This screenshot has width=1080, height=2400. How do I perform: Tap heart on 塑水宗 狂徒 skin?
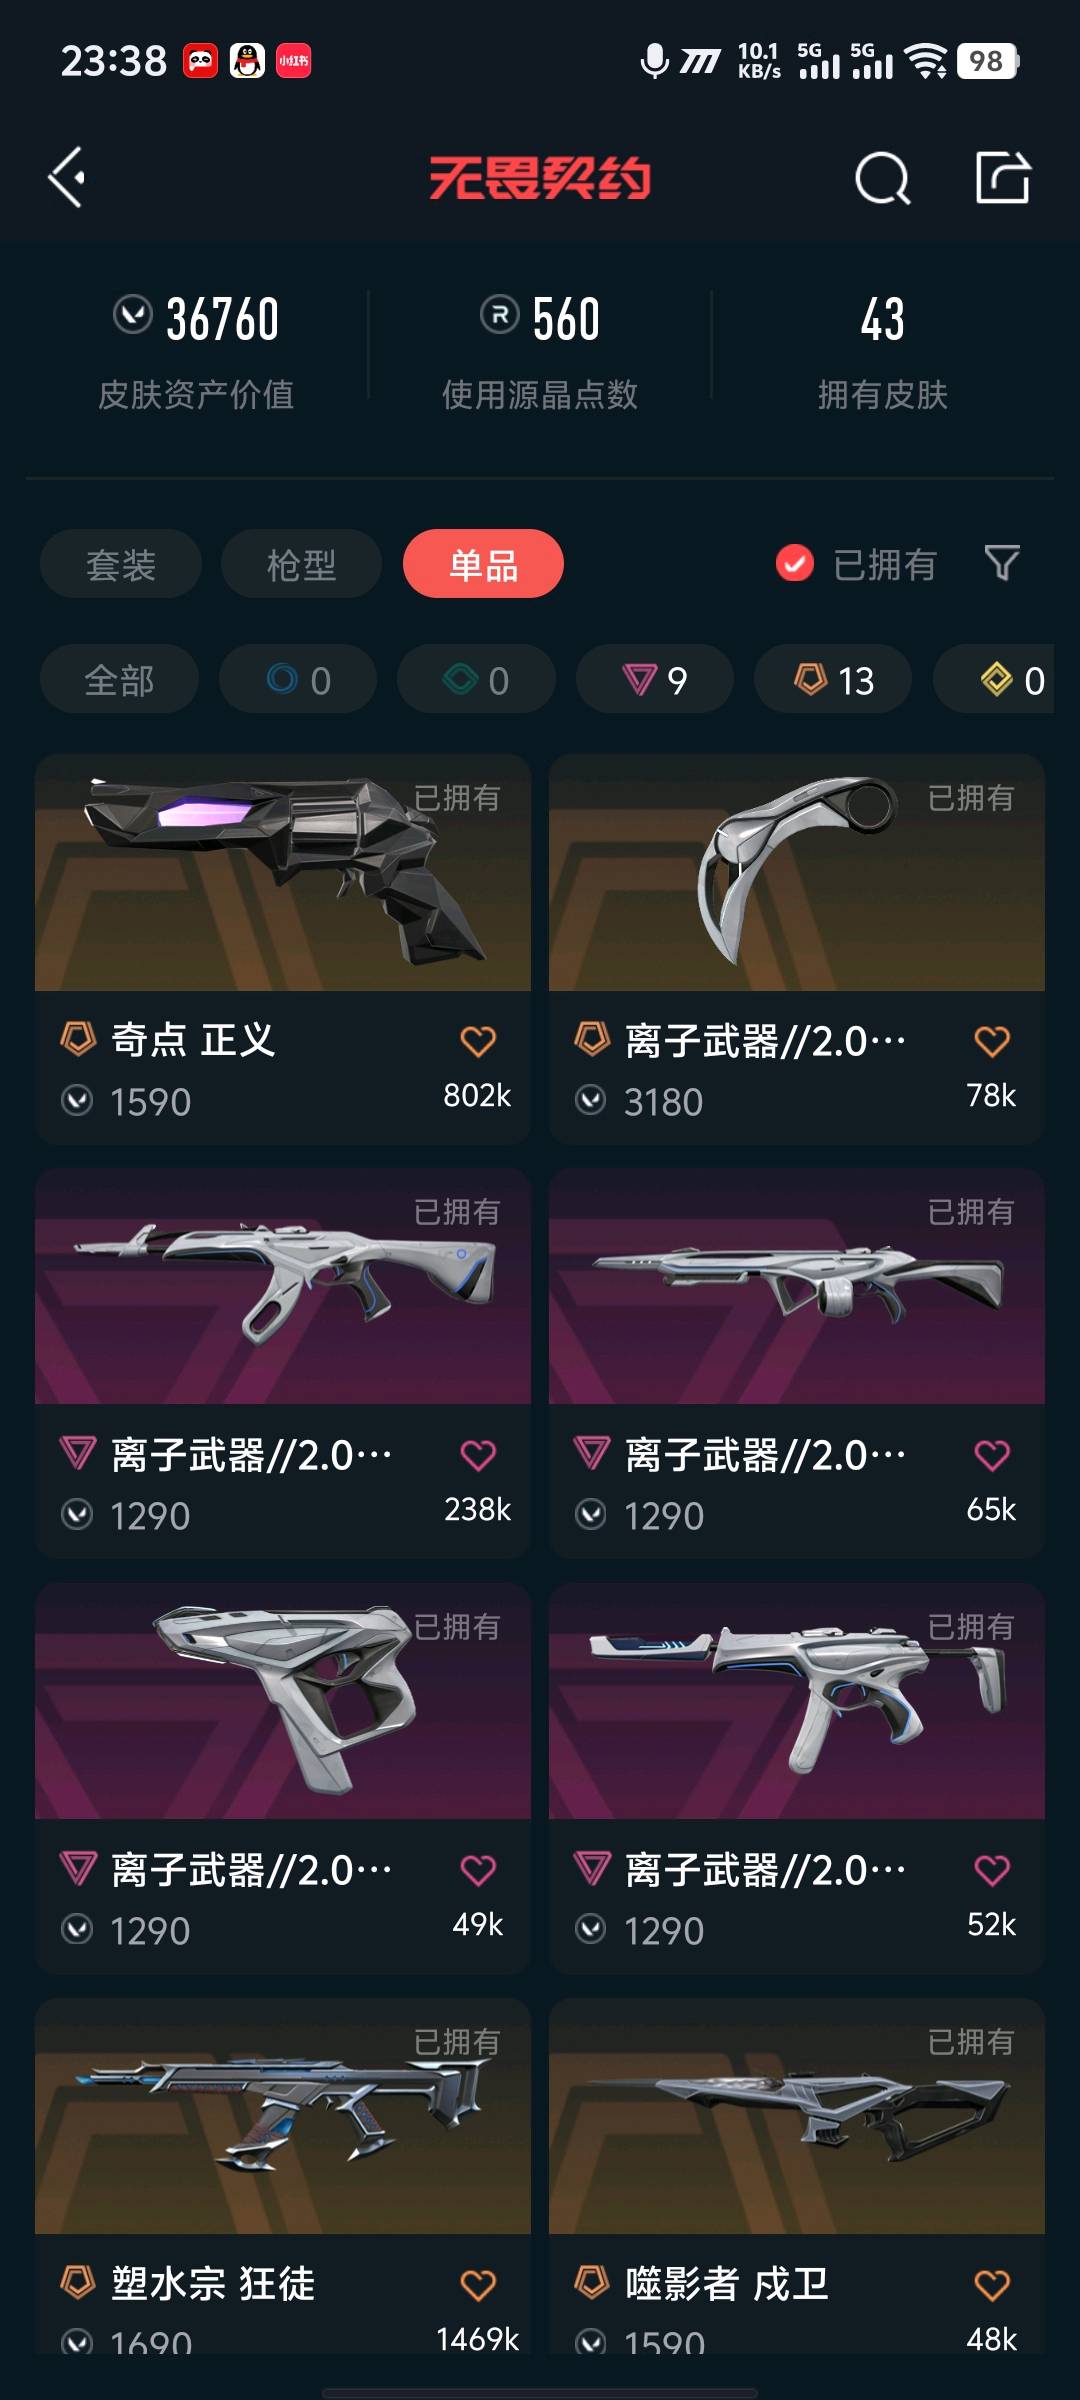click(478, 2285)
